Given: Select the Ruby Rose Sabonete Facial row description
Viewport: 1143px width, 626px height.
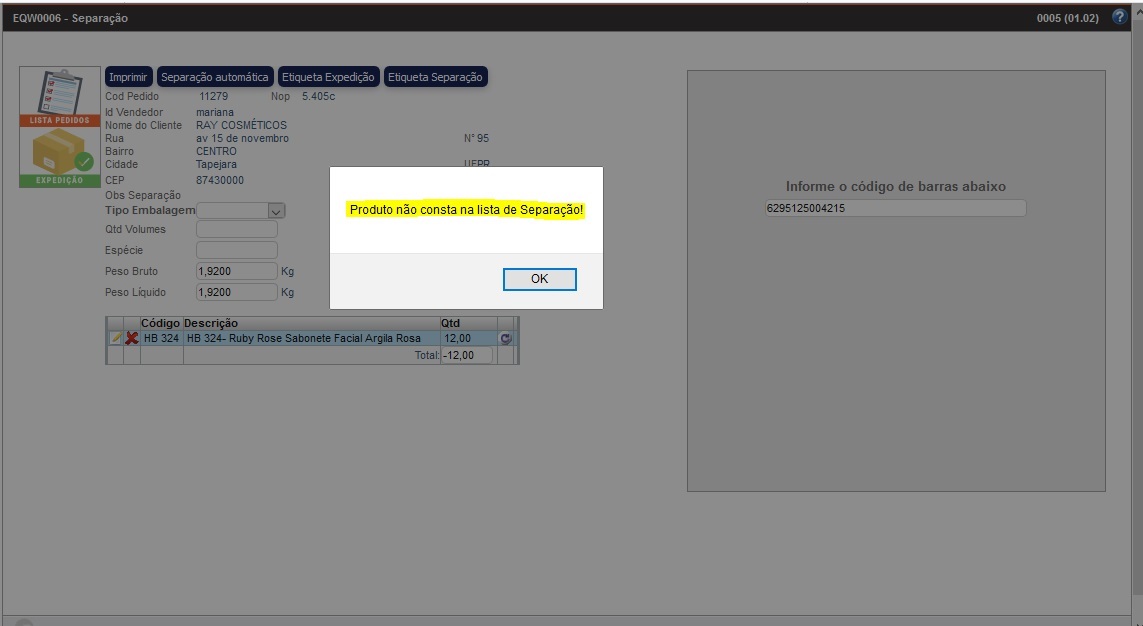Looking at the screenshot, I should (x=310, y=339).
